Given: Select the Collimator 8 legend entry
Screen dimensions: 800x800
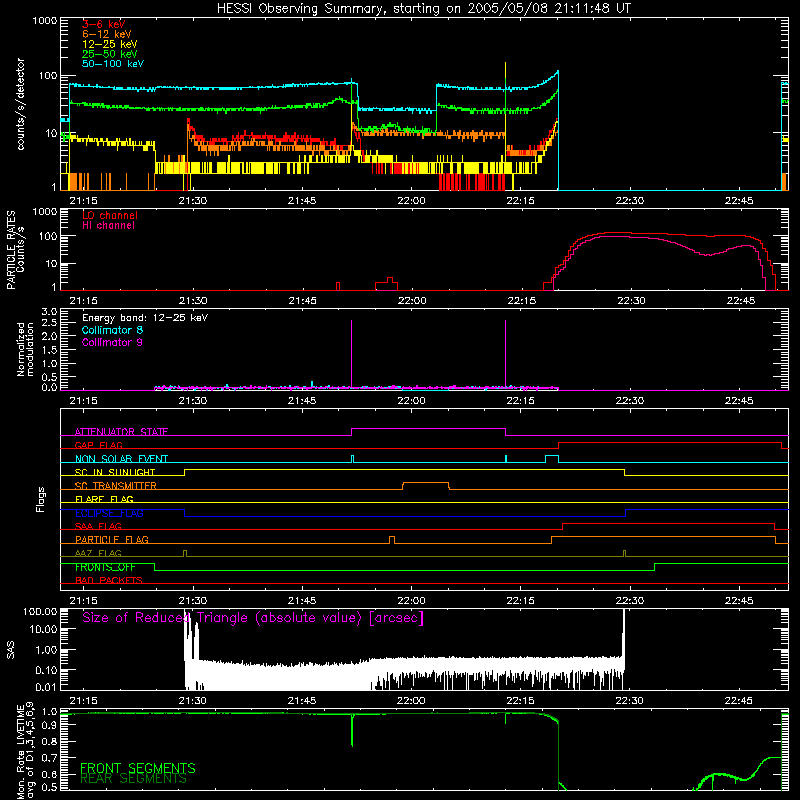Looking at the screenshot, I should pyautogui.click(x=112, y=330).
